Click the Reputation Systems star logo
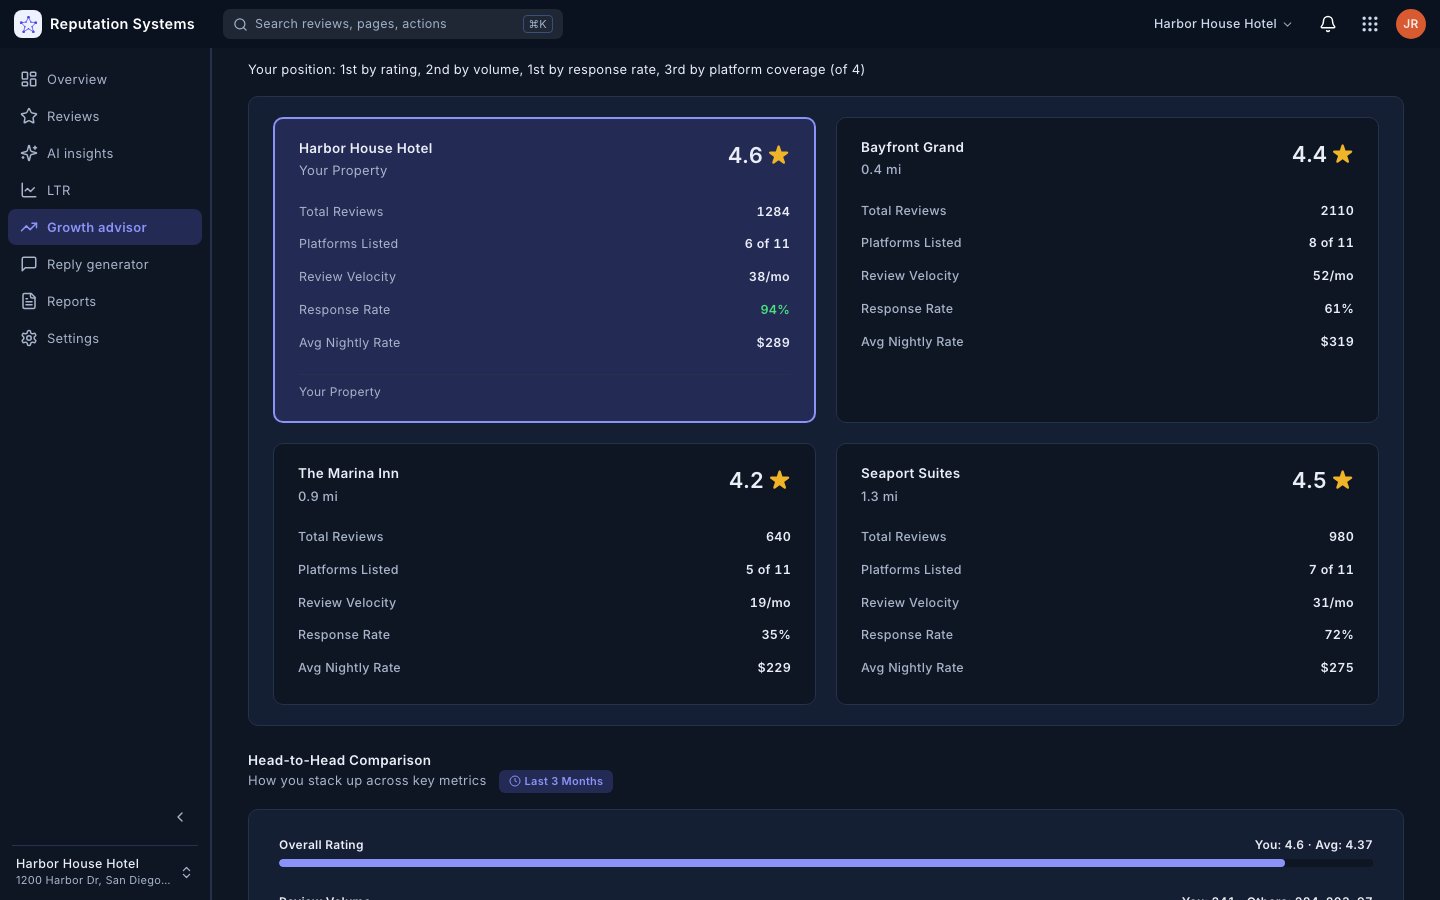The image size is (1440, 900). (x=28, y=24)
